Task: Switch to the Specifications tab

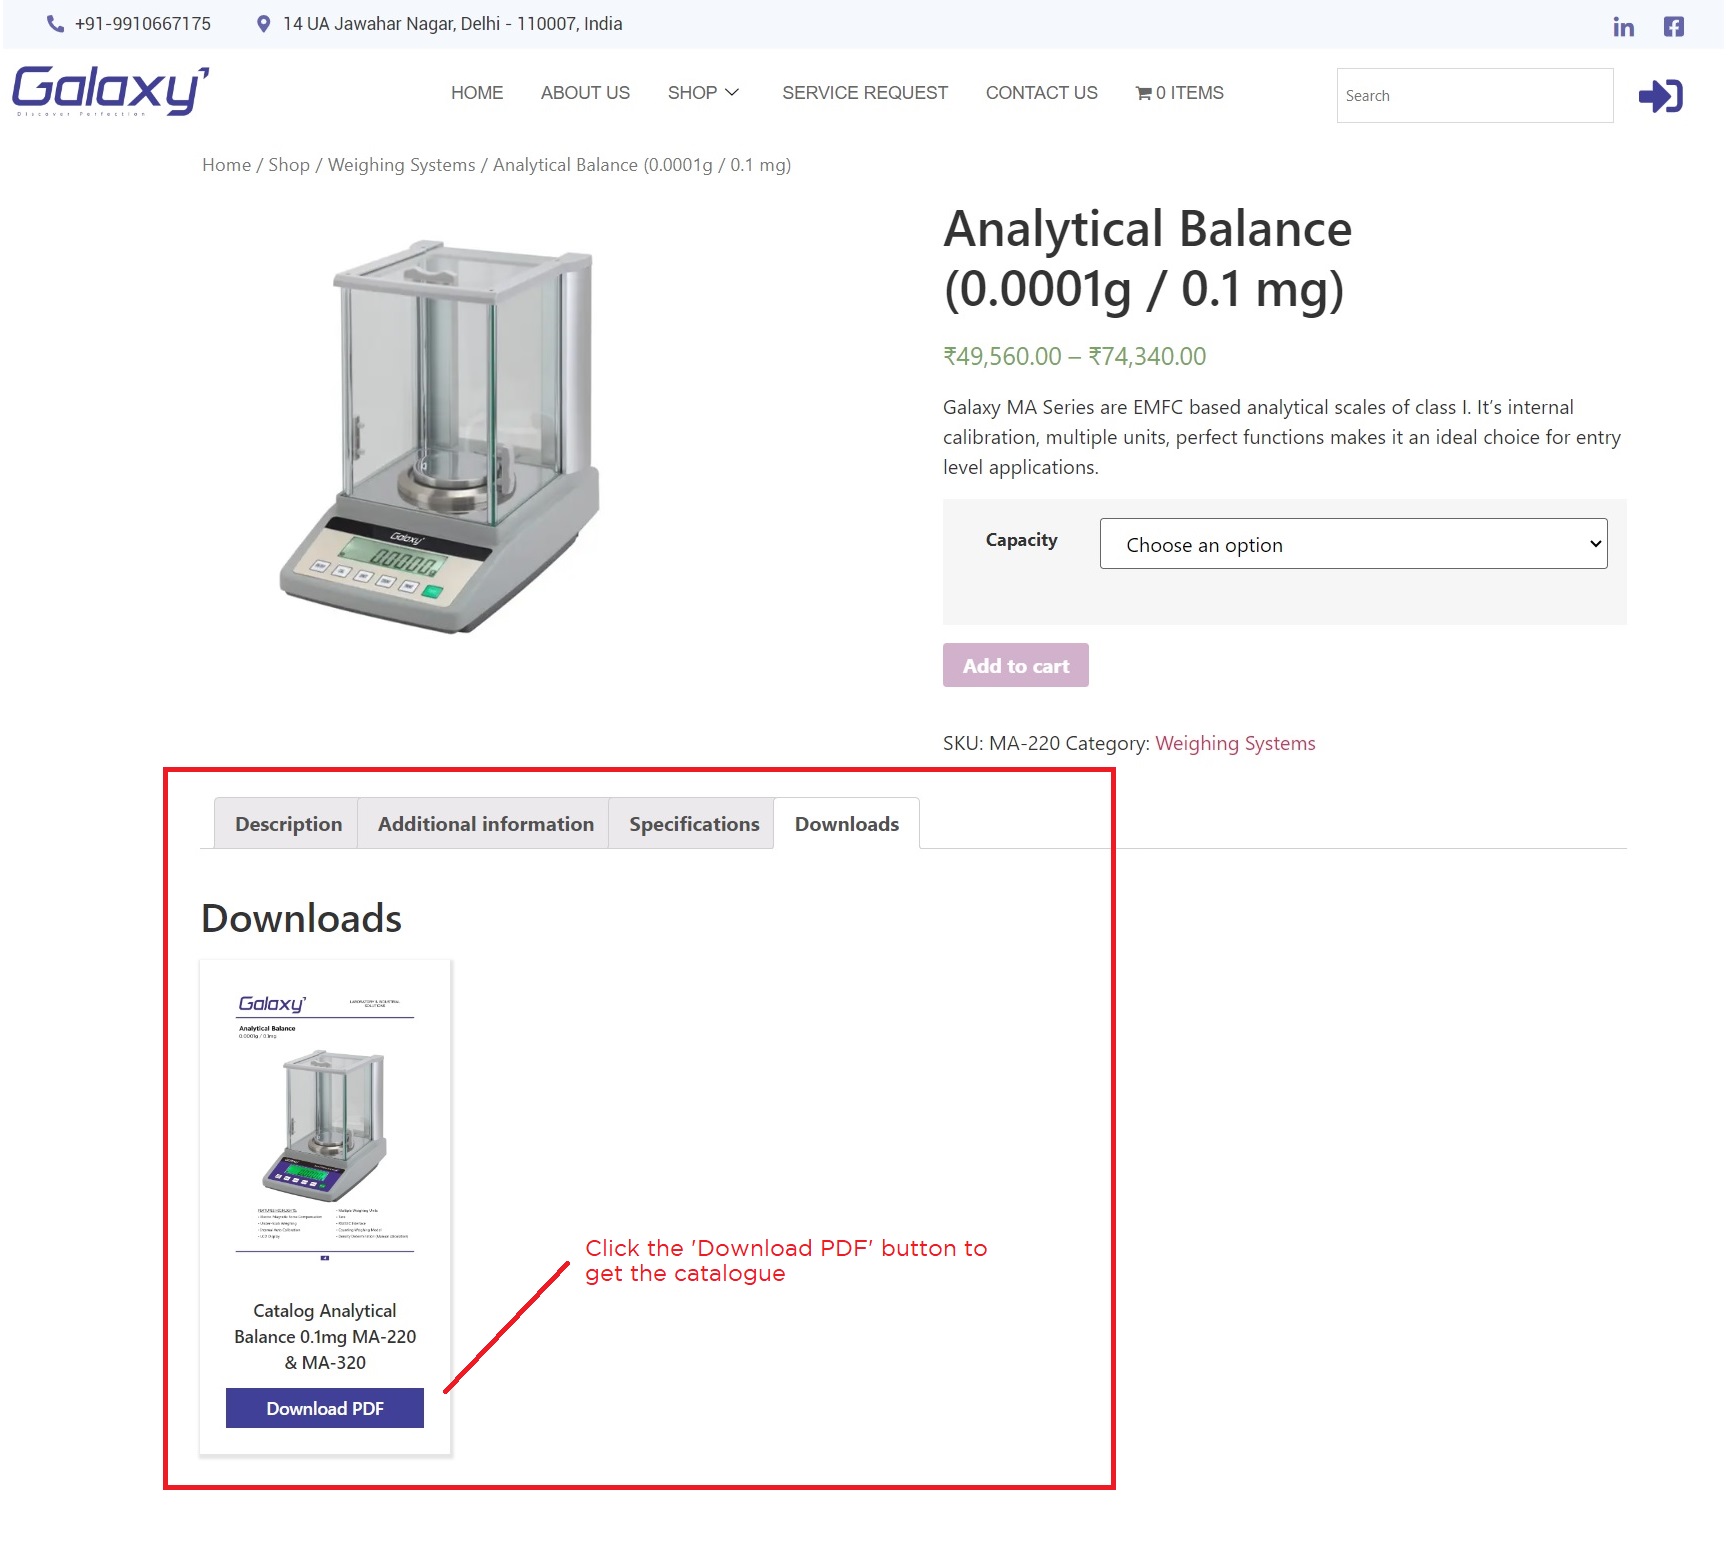Action: [693, 823]
